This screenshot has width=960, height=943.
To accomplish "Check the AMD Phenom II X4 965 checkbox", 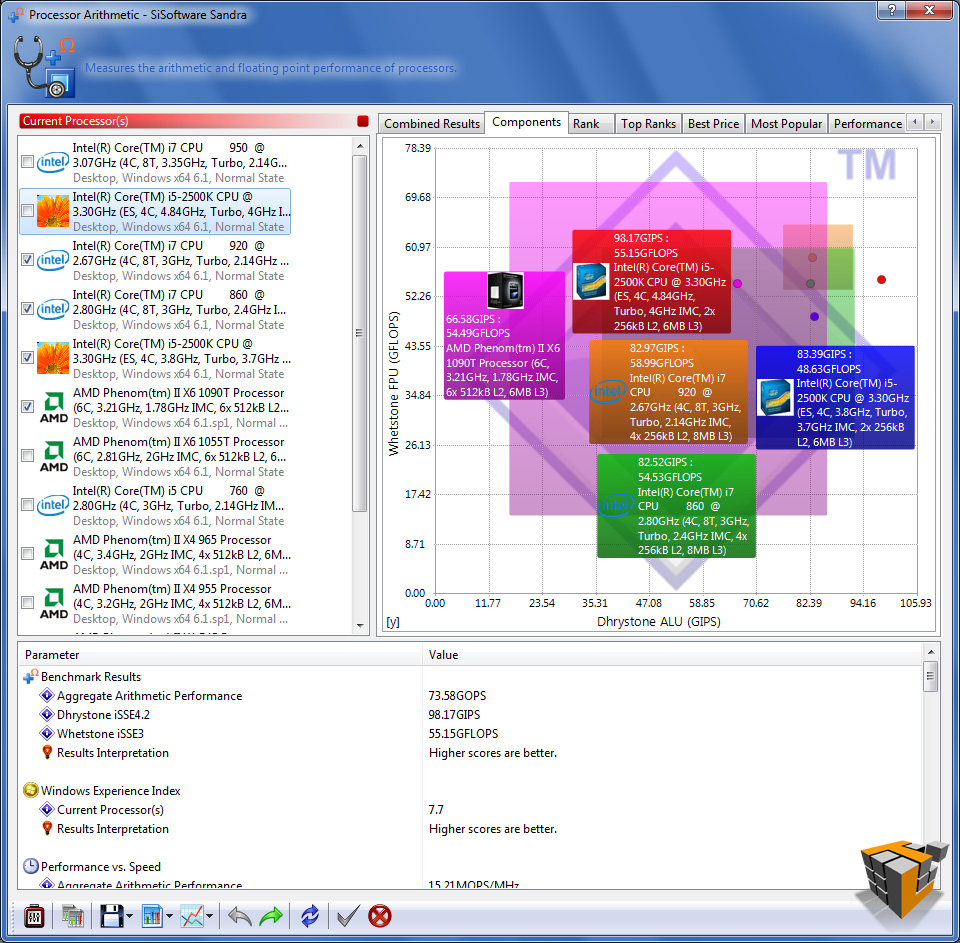I will pyautogui.click(x=28, y=554).
